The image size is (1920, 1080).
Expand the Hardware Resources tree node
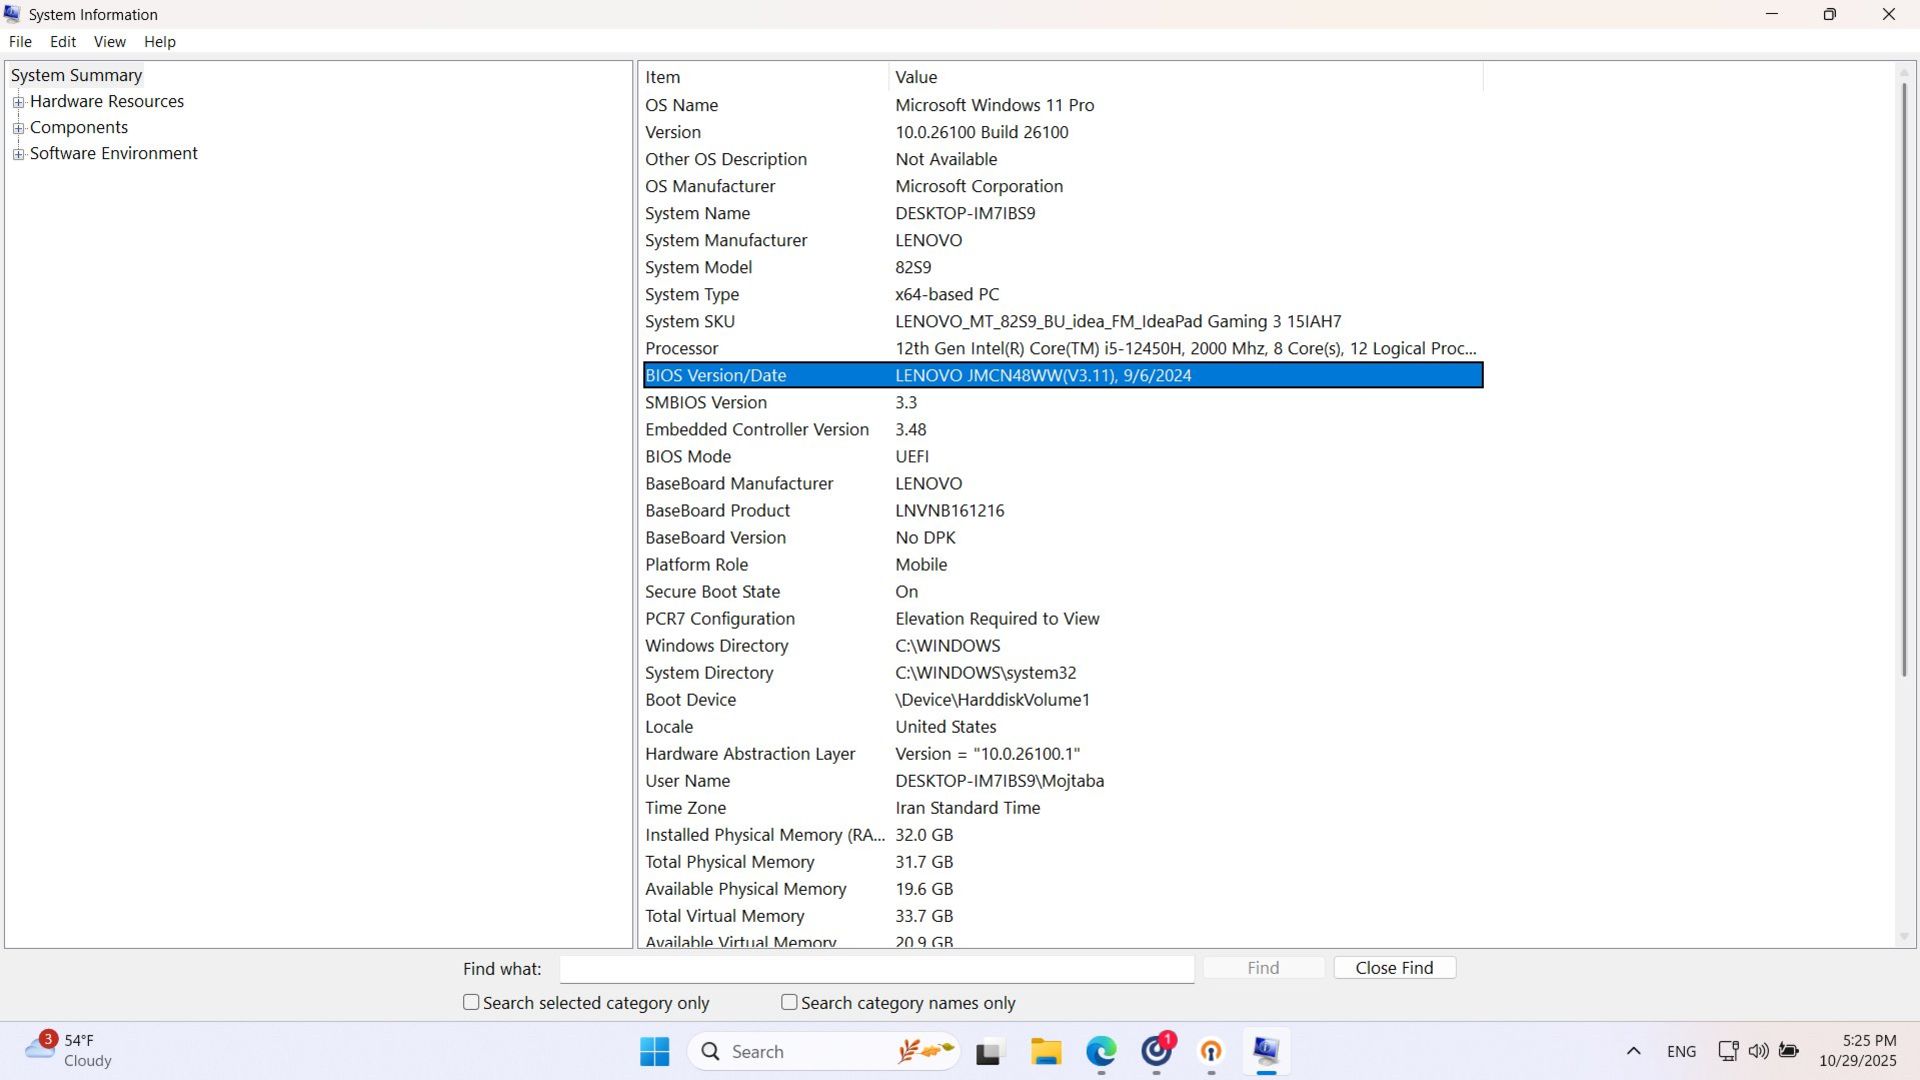tap(18, 102)
